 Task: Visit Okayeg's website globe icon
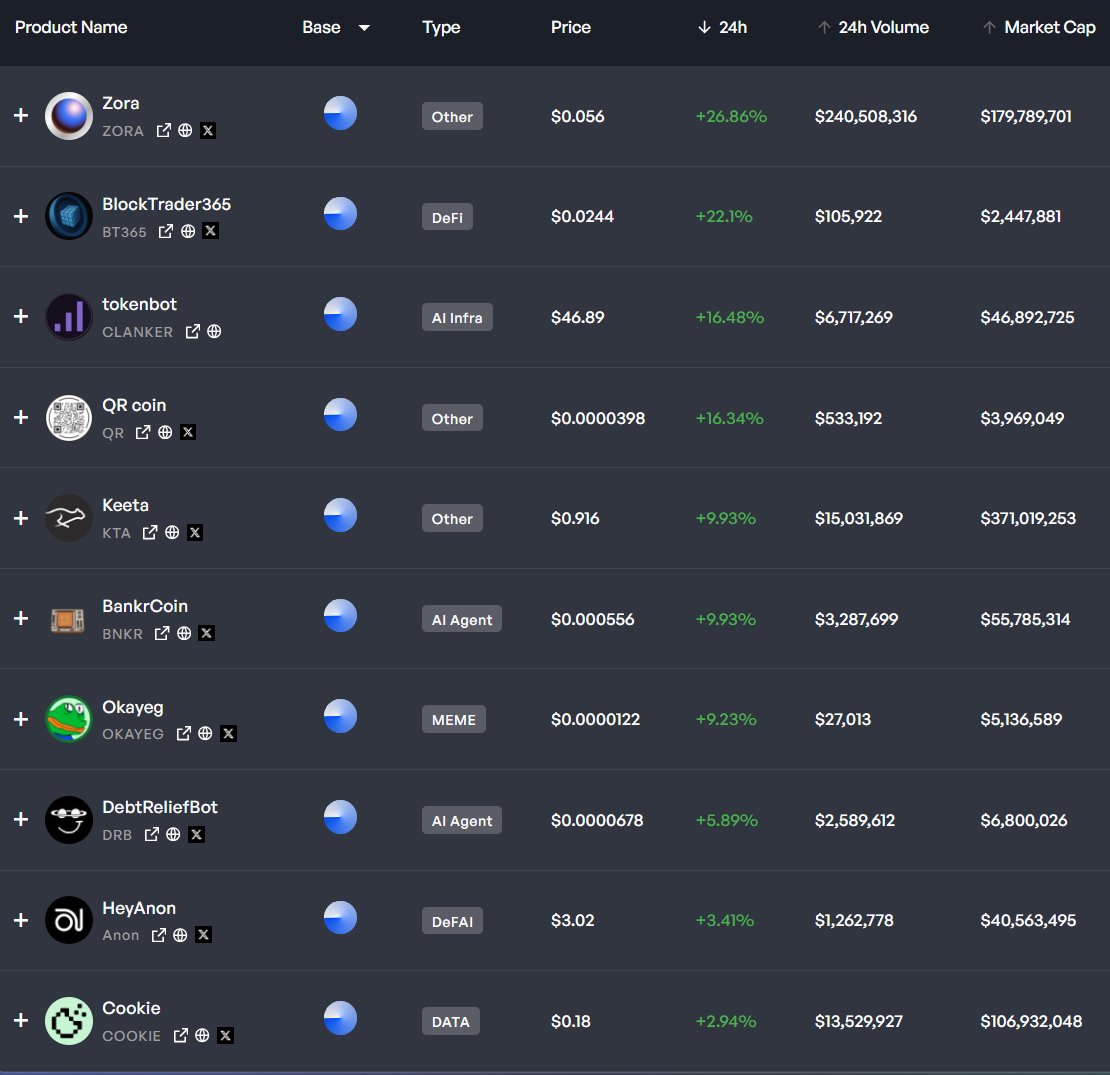(x=205, y=734)
